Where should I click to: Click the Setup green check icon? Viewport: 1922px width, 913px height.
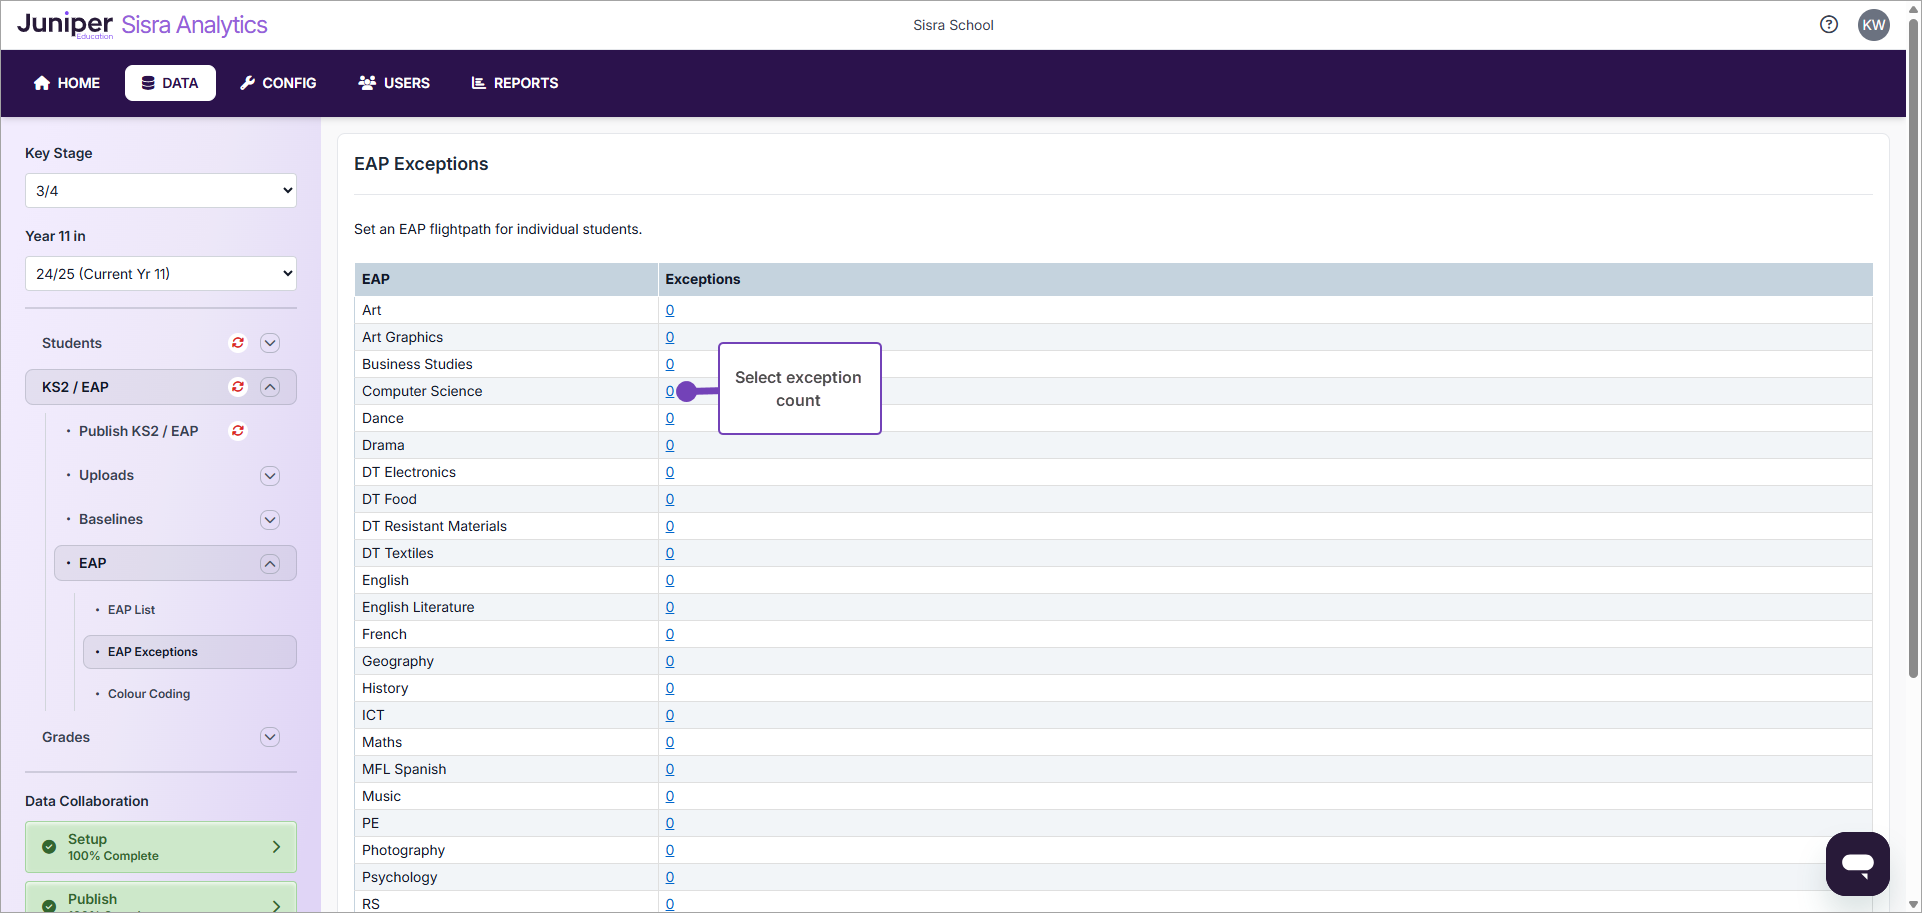pyautogui.click(x=49, y=847)
